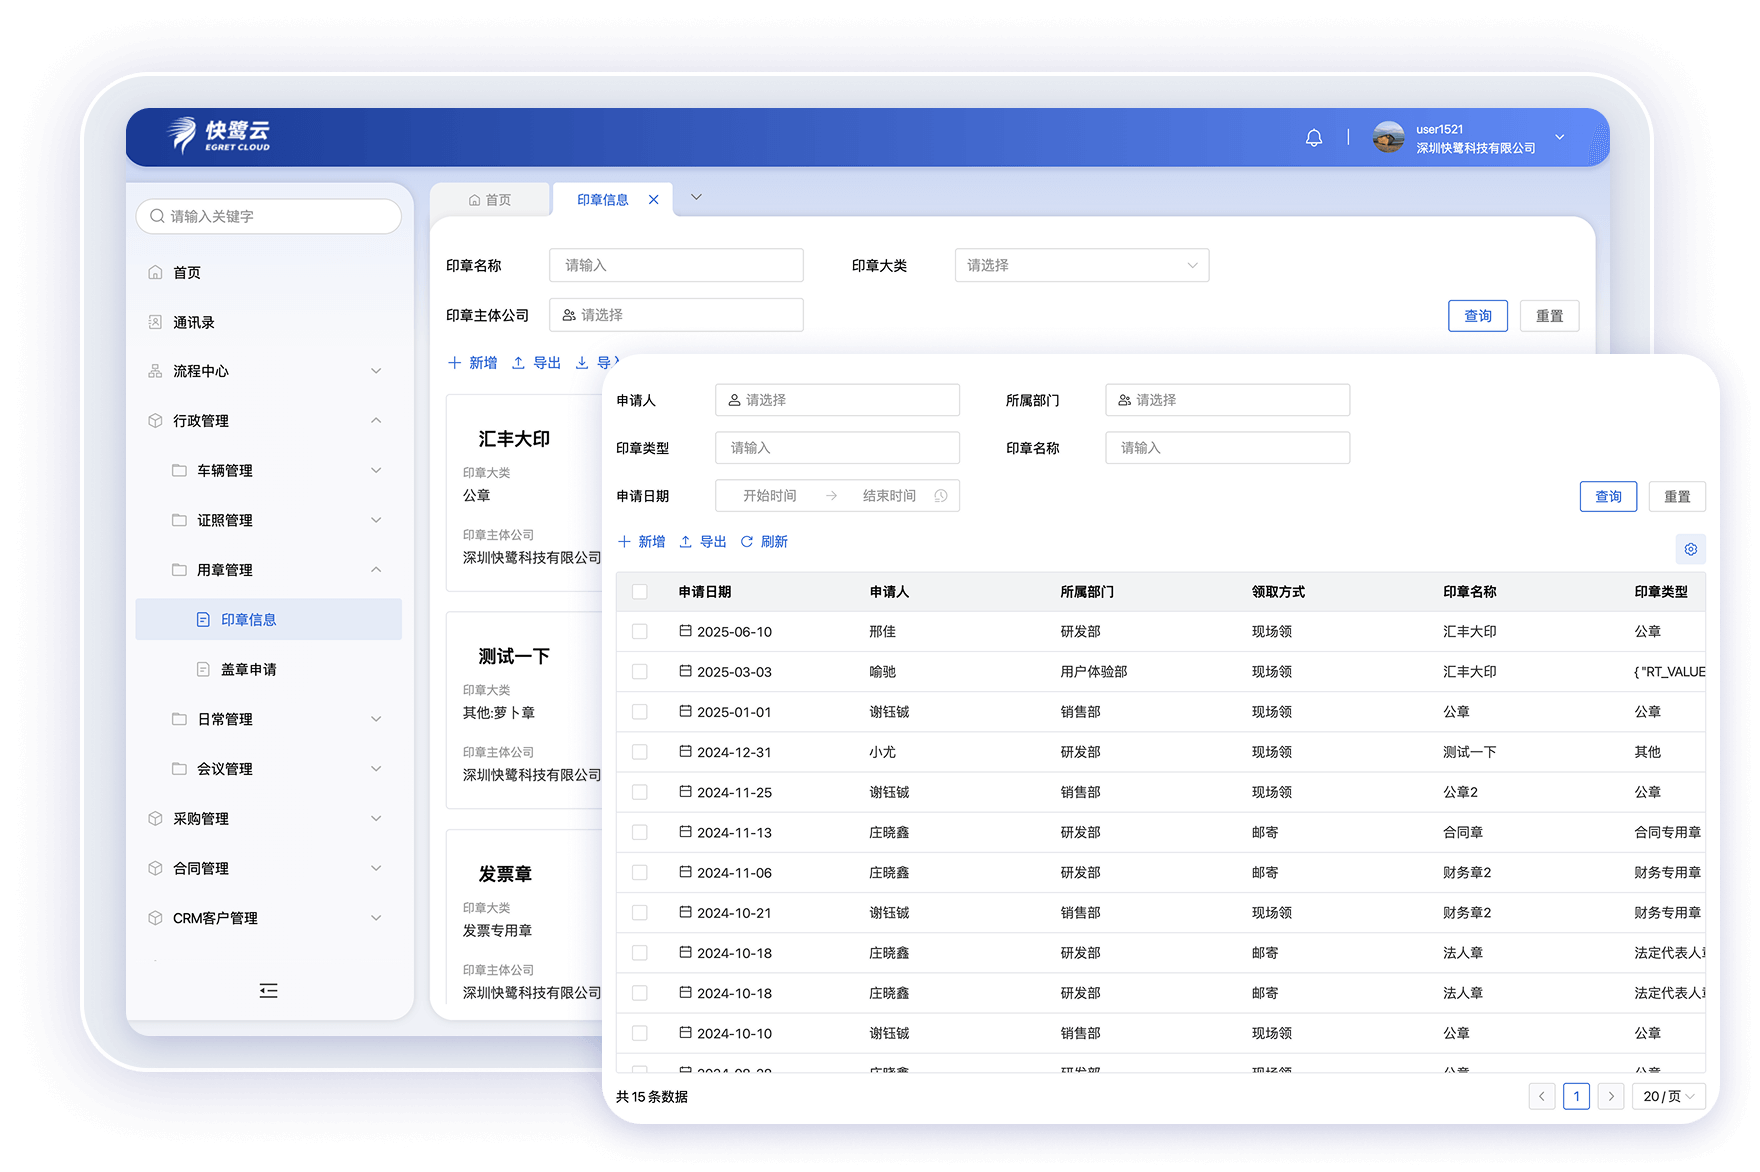1760x1172 pixels.
Task: Open the 印章大类 dropdown
Action: [x=1081, y=266]
